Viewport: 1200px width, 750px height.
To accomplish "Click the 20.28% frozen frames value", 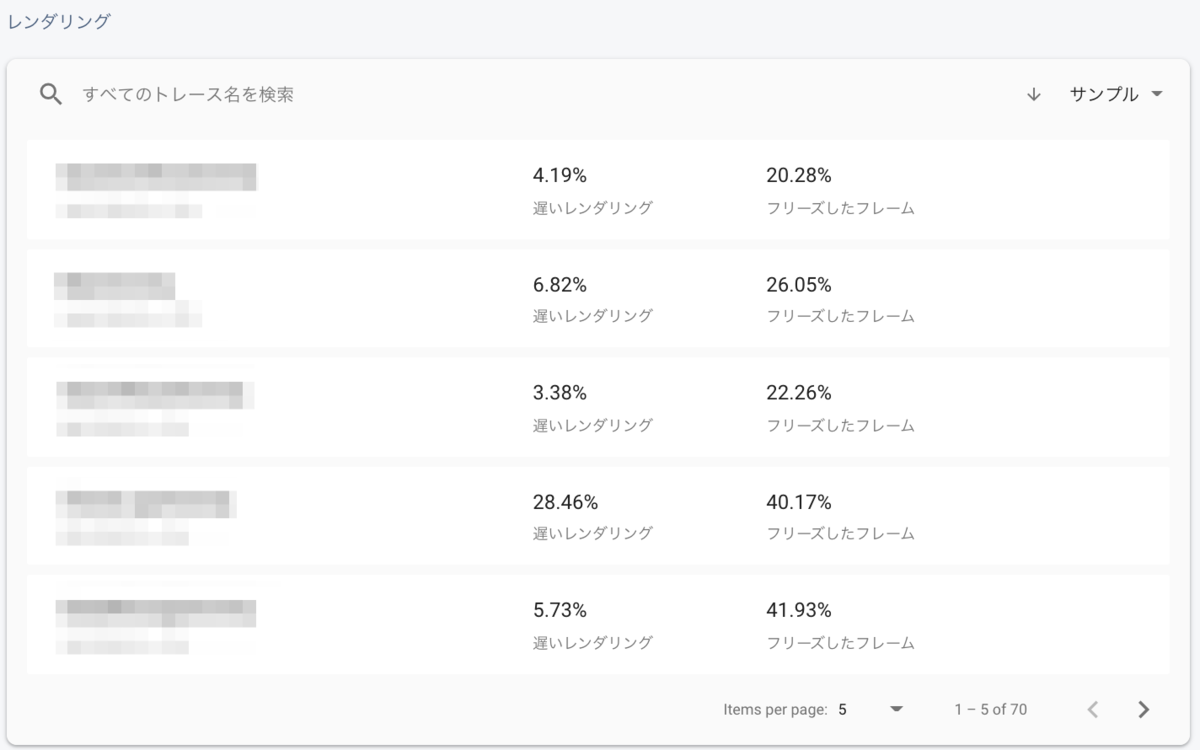I will 799,176.
